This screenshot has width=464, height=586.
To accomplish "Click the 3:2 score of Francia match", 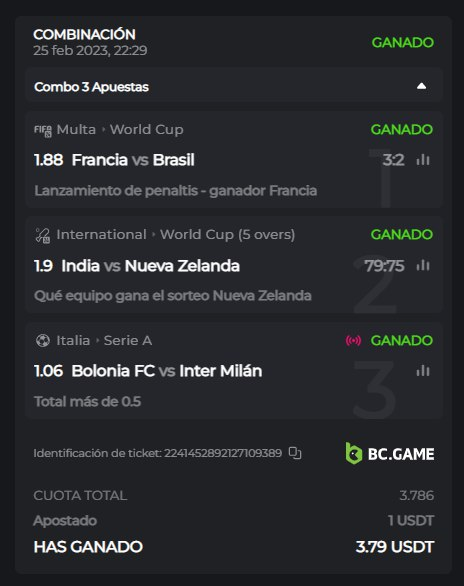I will tap(393, 160).
